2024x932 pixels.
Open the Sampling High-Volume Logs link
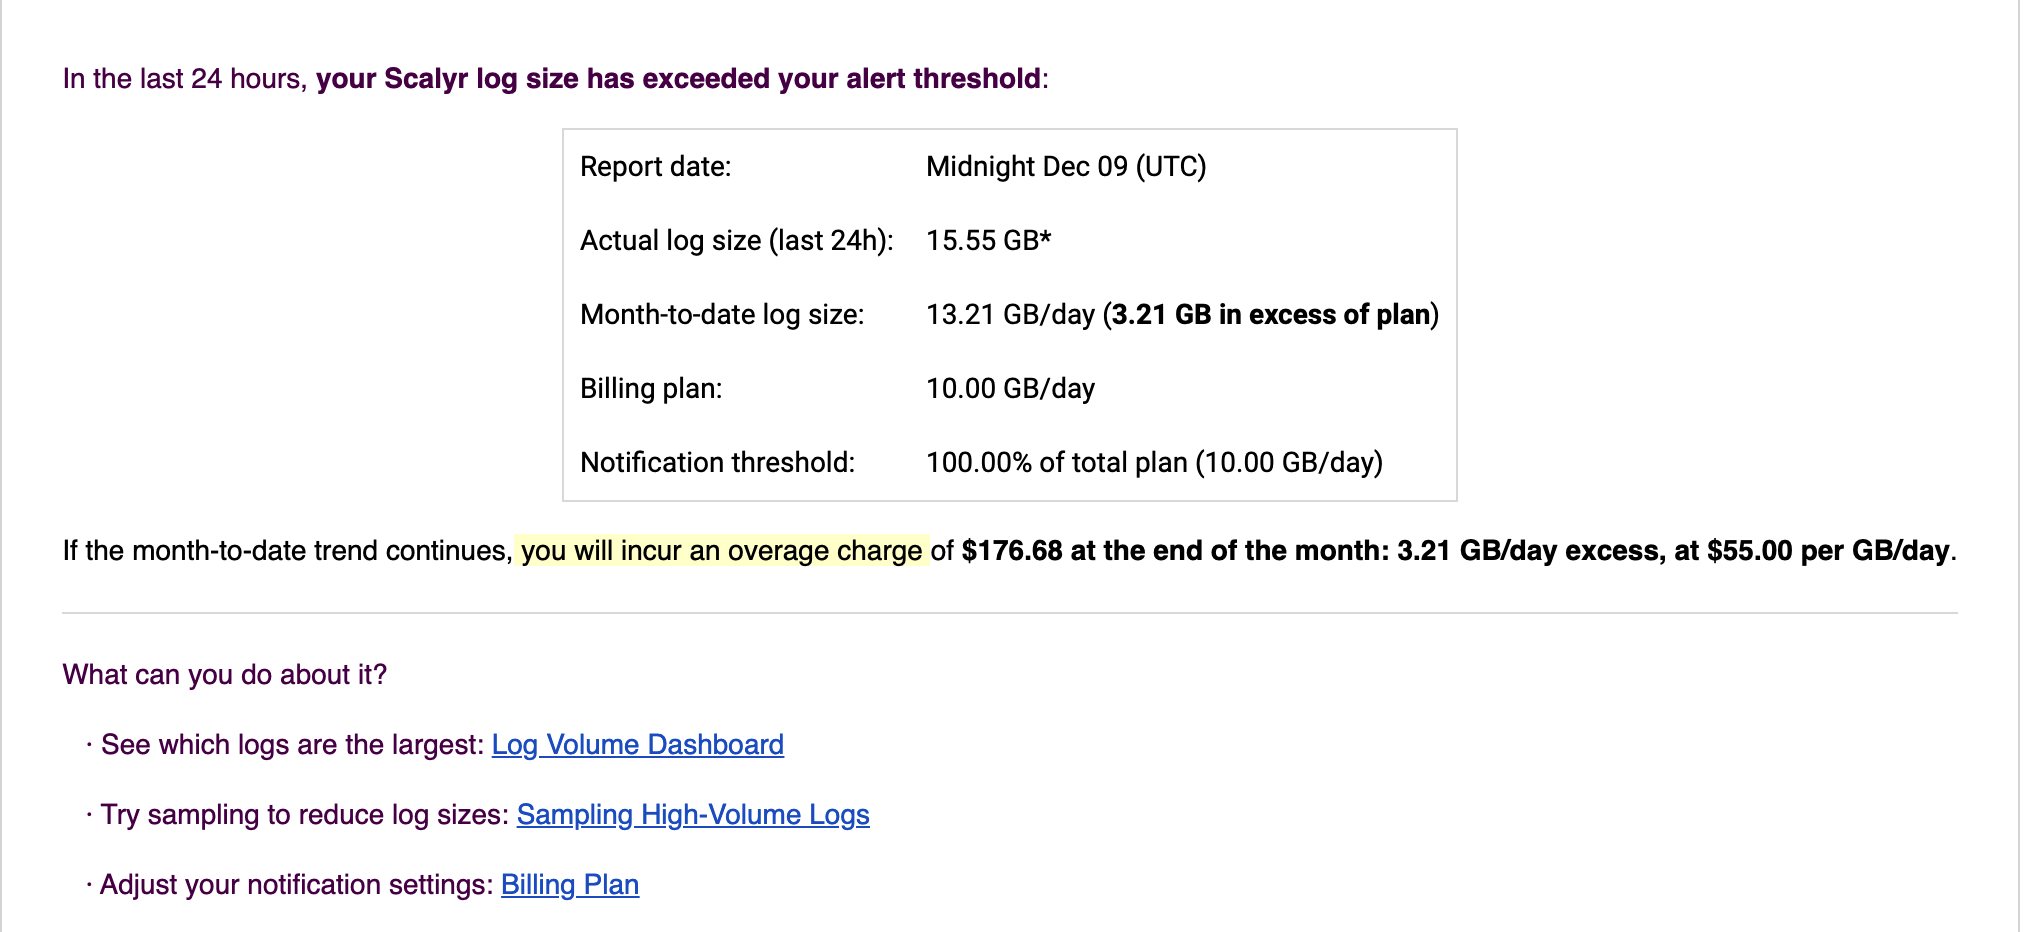[693, 815]
